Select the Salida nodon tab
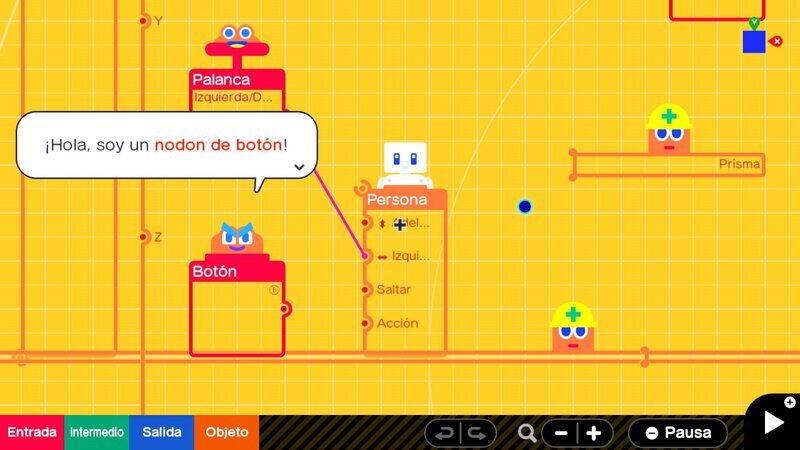This screenshot has height=450, width=800. tap(161, 432)
